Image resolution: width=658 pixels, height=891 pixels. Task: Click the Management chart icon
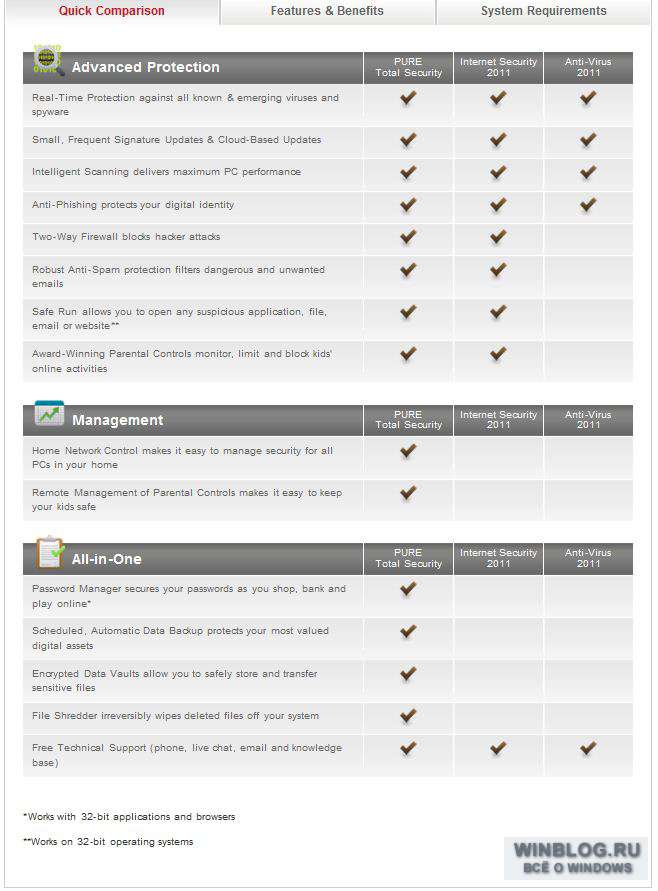(x=49, y=414)
